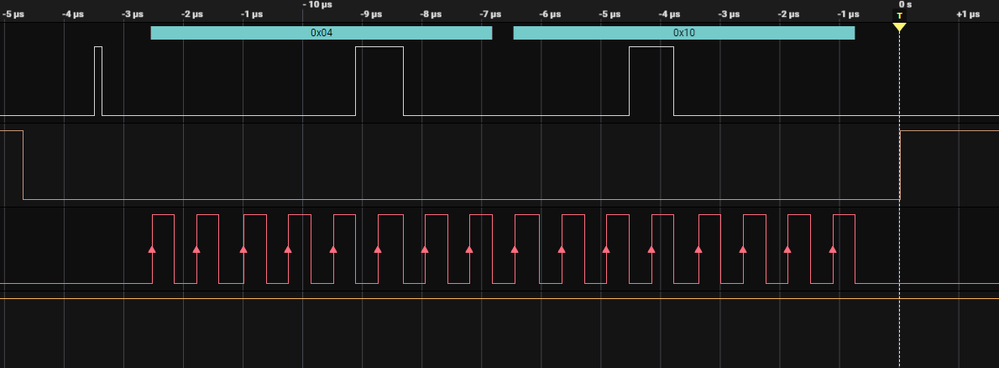This screenshot has width=999, height=368.
Task: Click the white data pulse beneath the 0x10 frame
Action: (651, 81)
